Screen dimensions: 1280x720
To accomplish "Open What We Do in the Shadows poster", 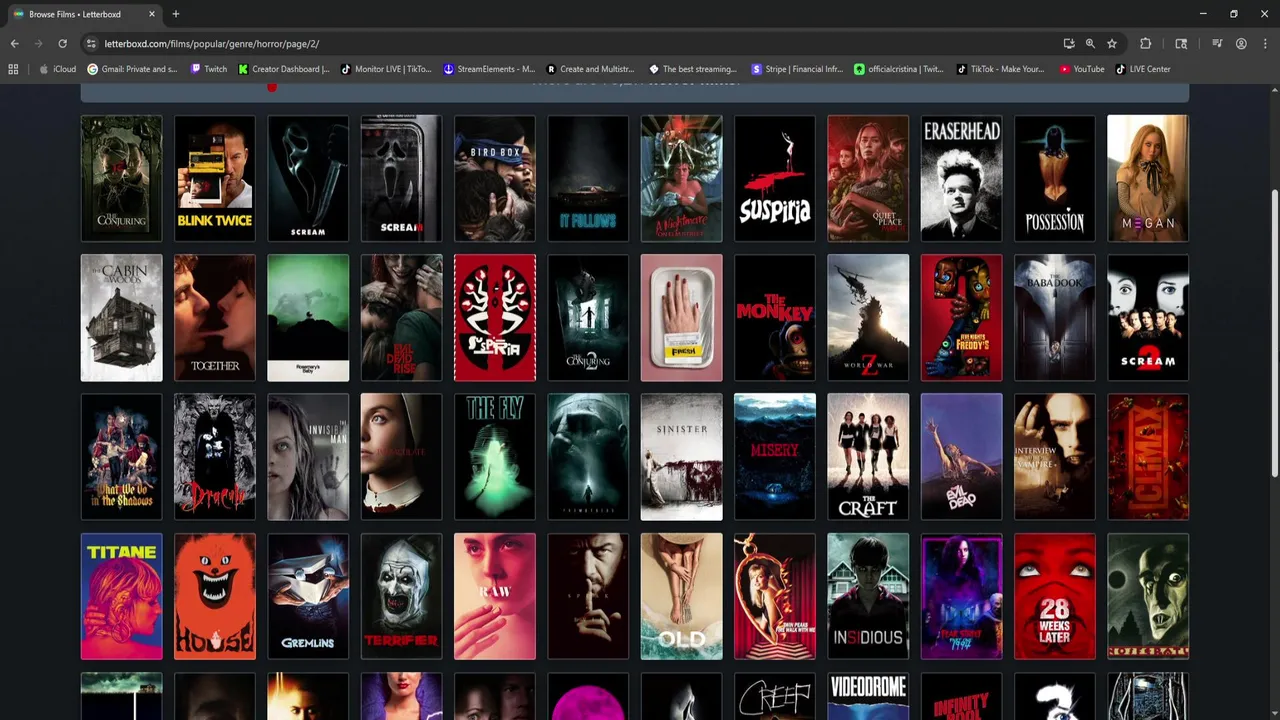I will click(x=121, y=457).
